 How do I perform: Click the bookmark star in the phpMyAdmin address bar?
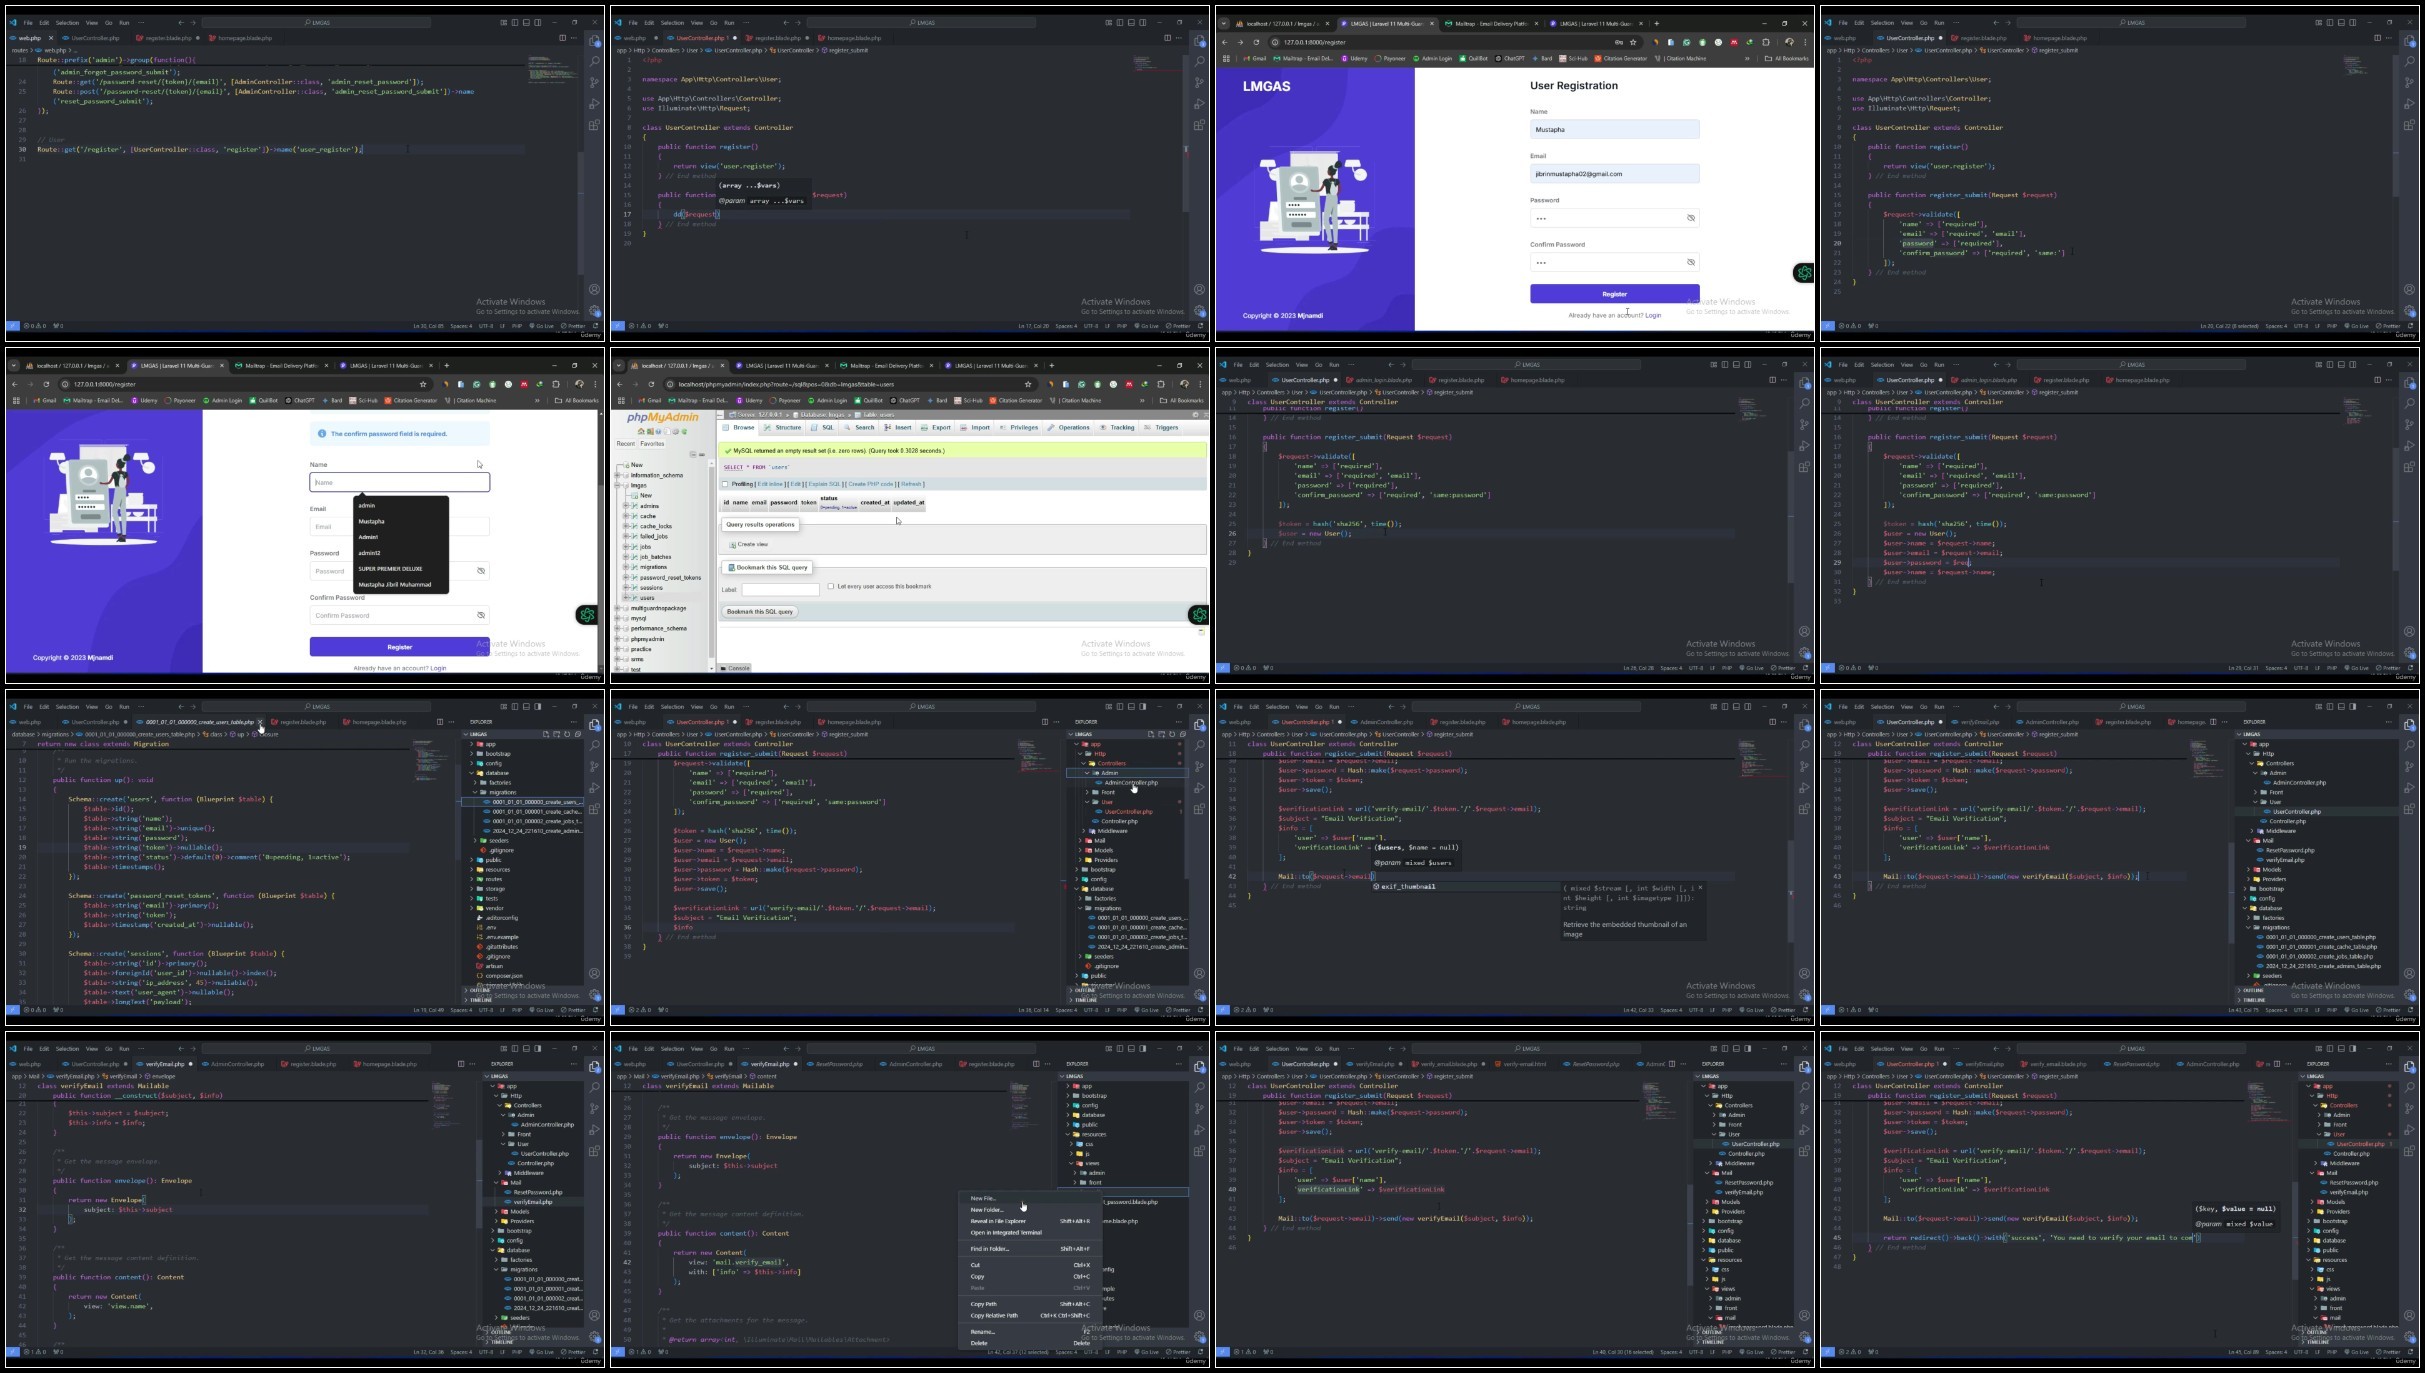[x=1027, y=384]
